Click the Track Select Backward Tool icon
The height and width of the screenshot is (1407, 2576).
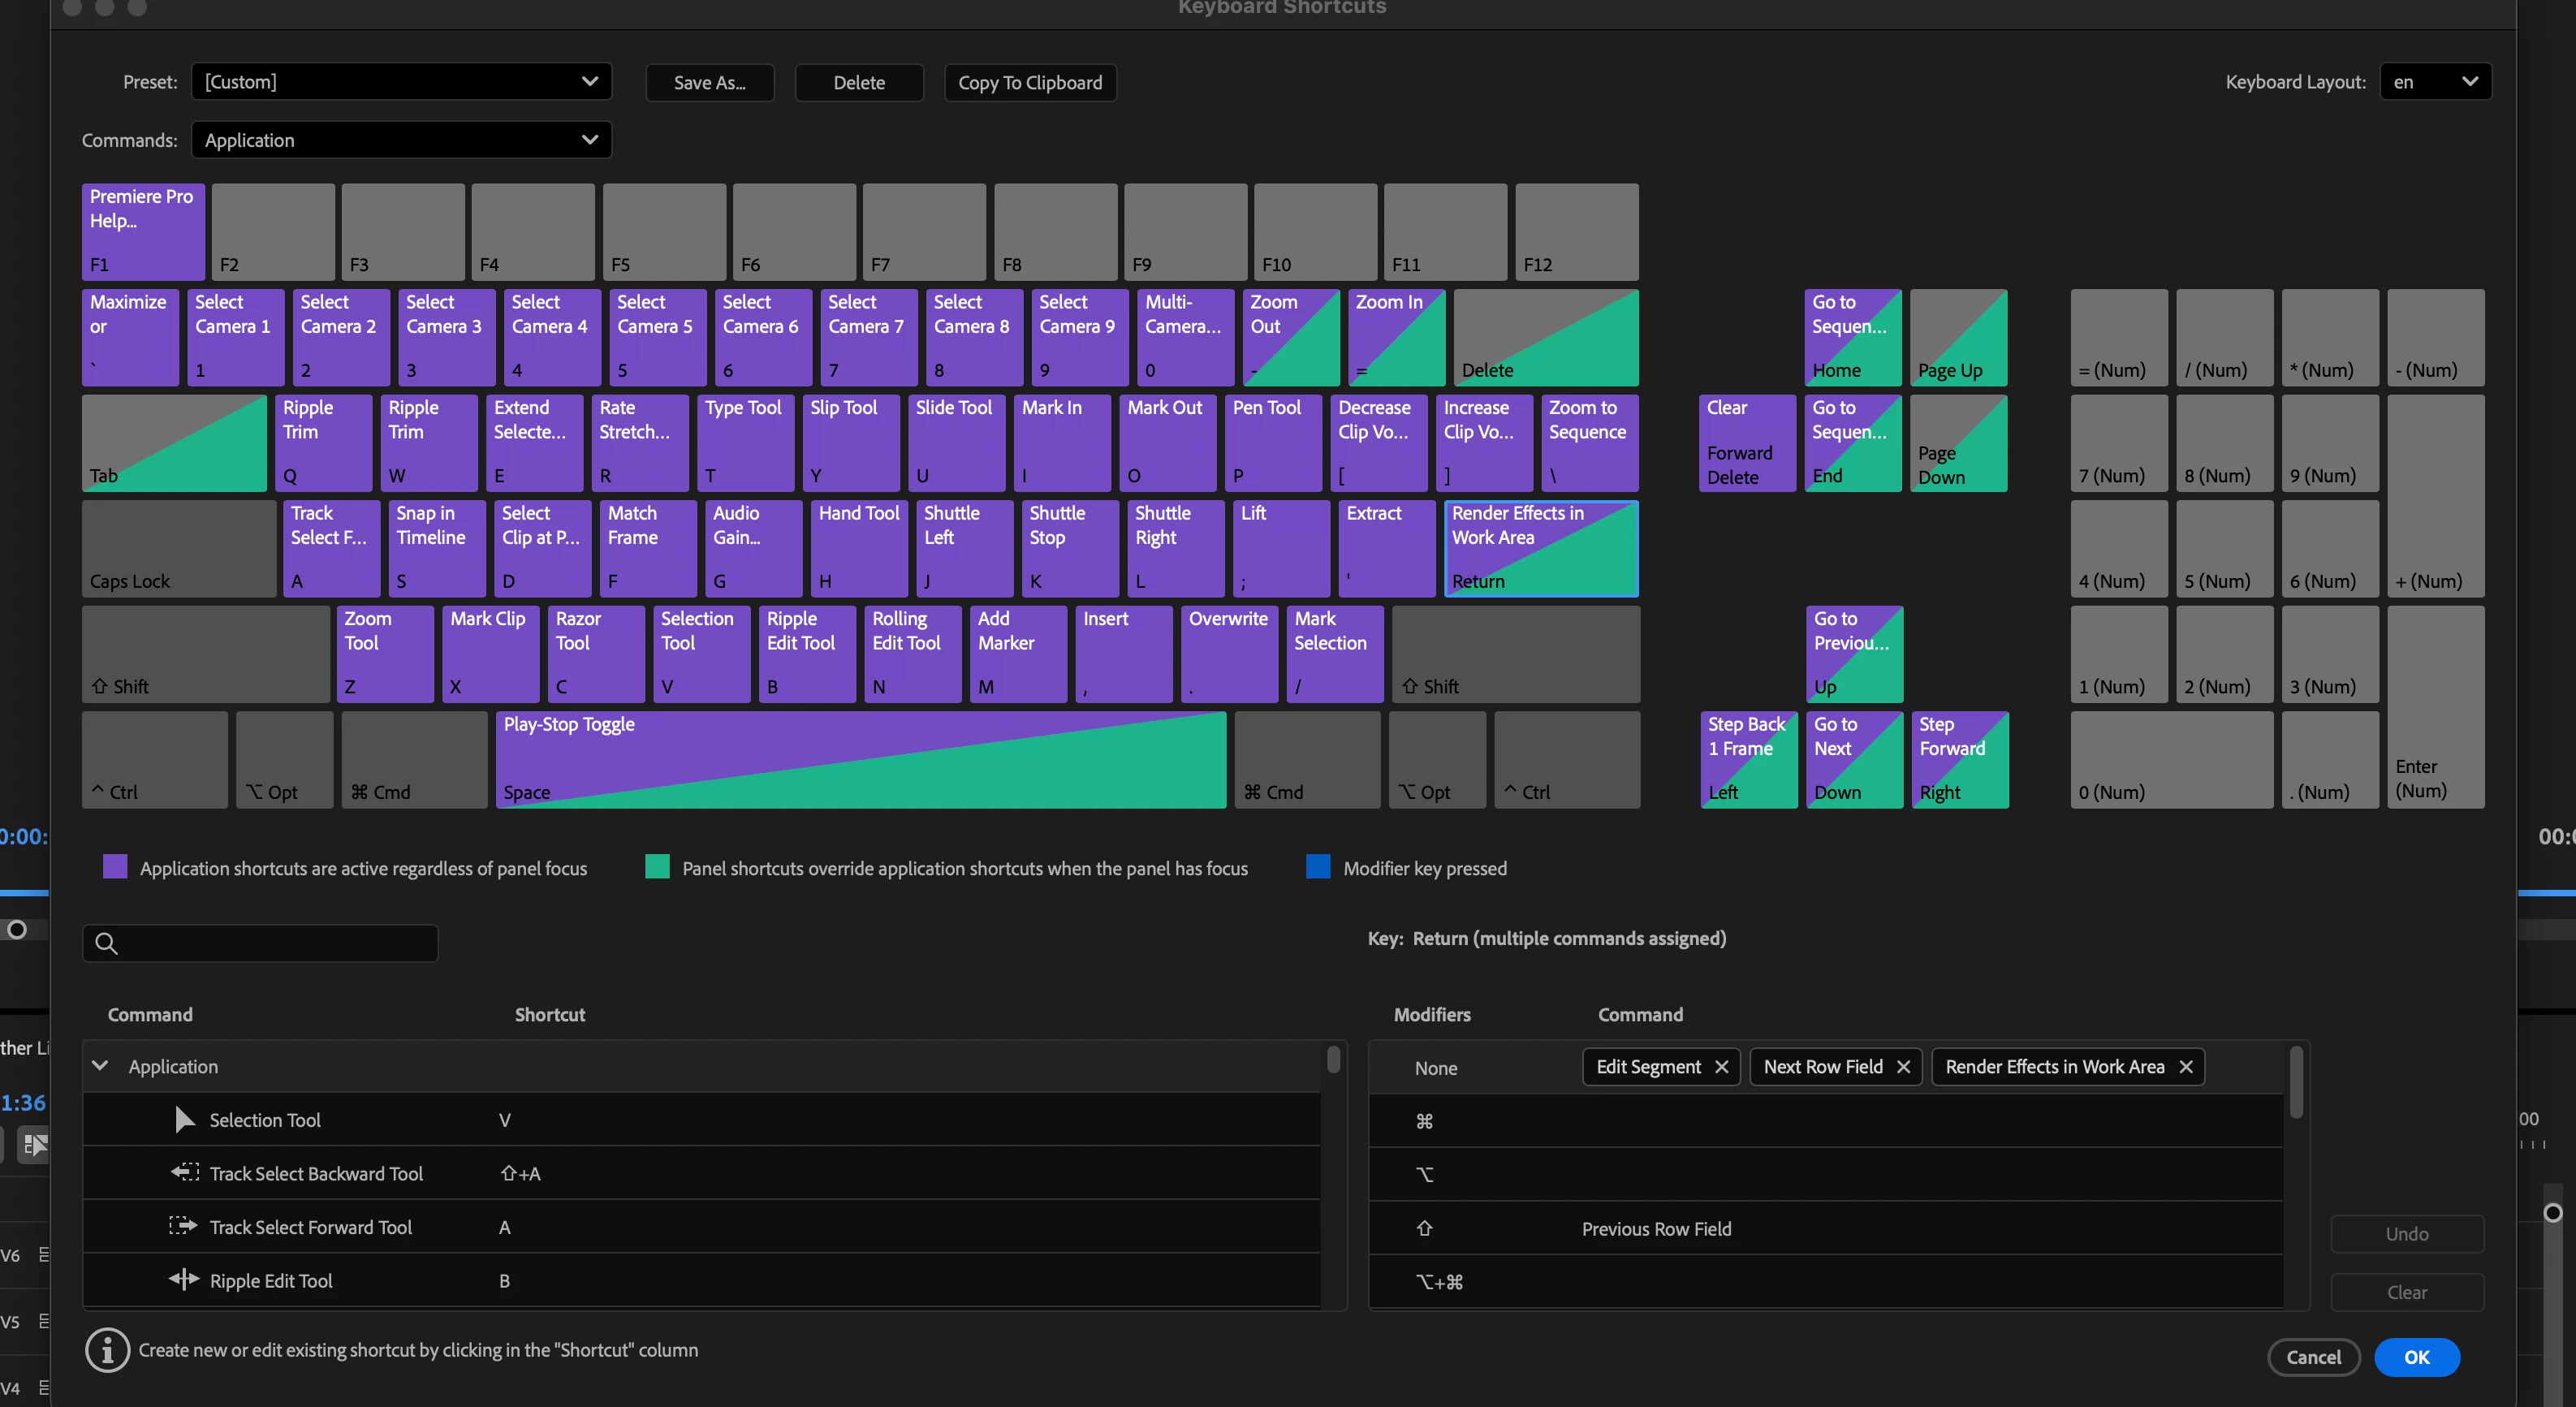184,1173
